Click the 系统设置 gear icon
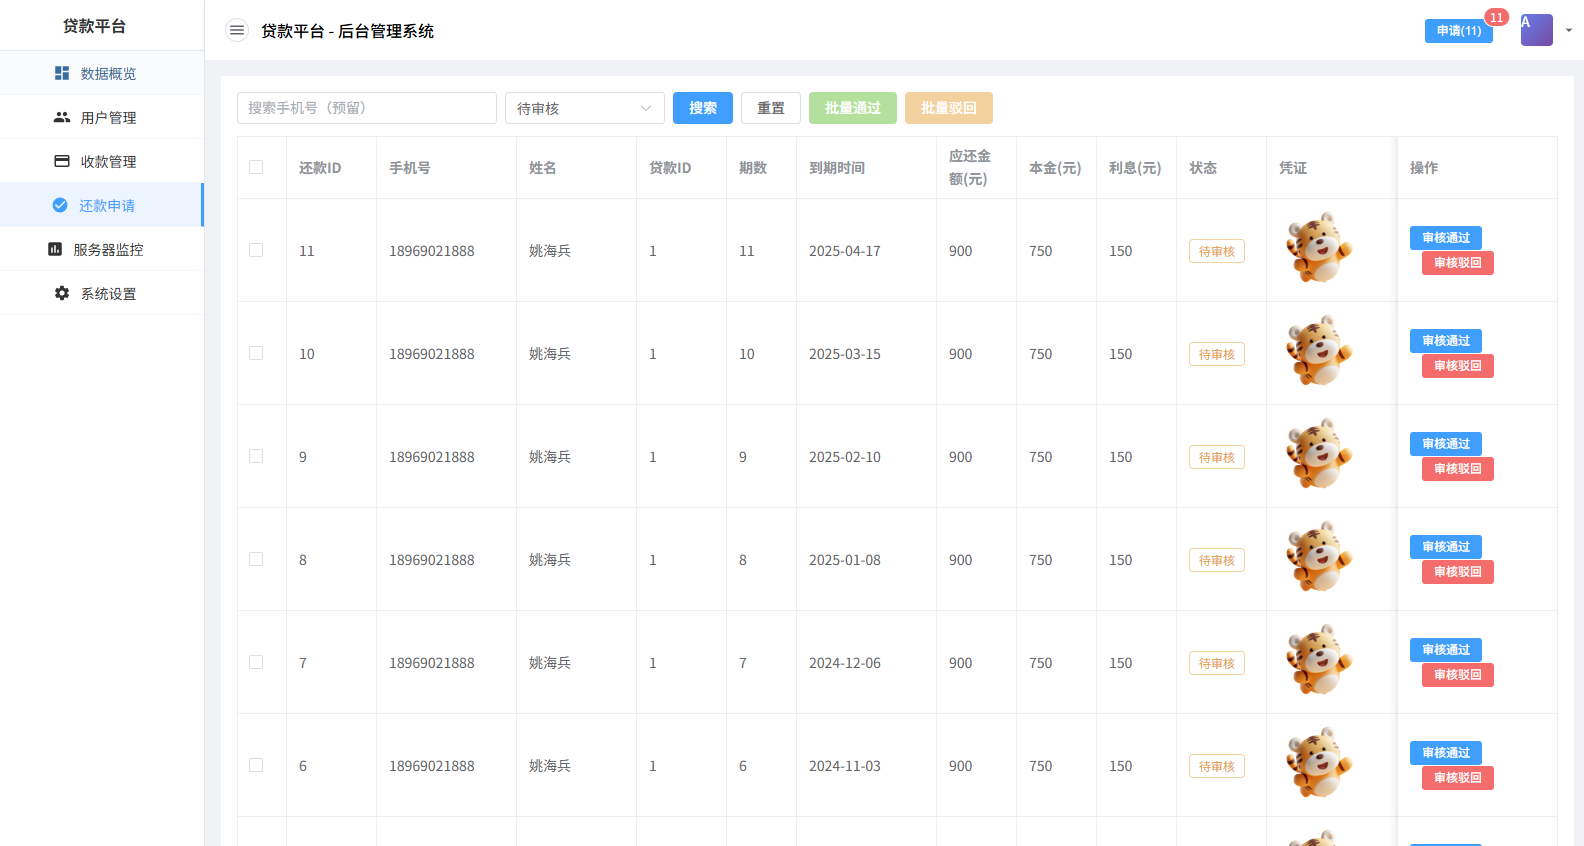Image resolution: width=1584 pixels, height=846 pixels. (62, 293)
